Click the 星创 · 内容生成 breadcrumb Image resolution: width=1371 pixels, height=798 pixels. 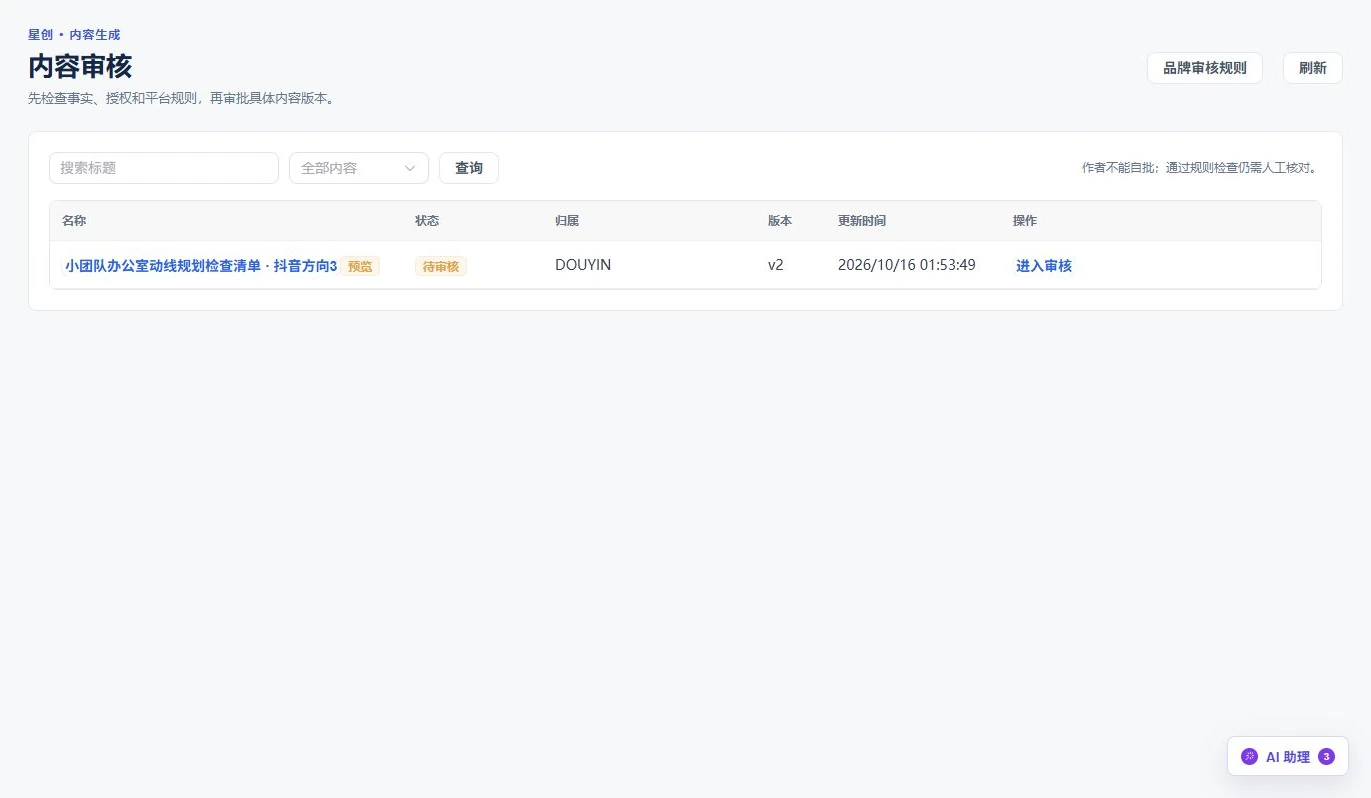pos(74,35)
